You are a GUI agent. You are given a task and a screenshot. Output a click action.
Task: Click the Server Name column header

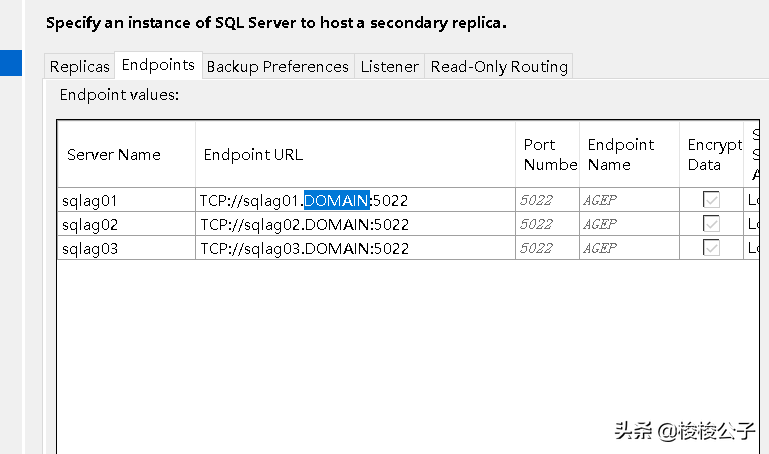[127, 154]
